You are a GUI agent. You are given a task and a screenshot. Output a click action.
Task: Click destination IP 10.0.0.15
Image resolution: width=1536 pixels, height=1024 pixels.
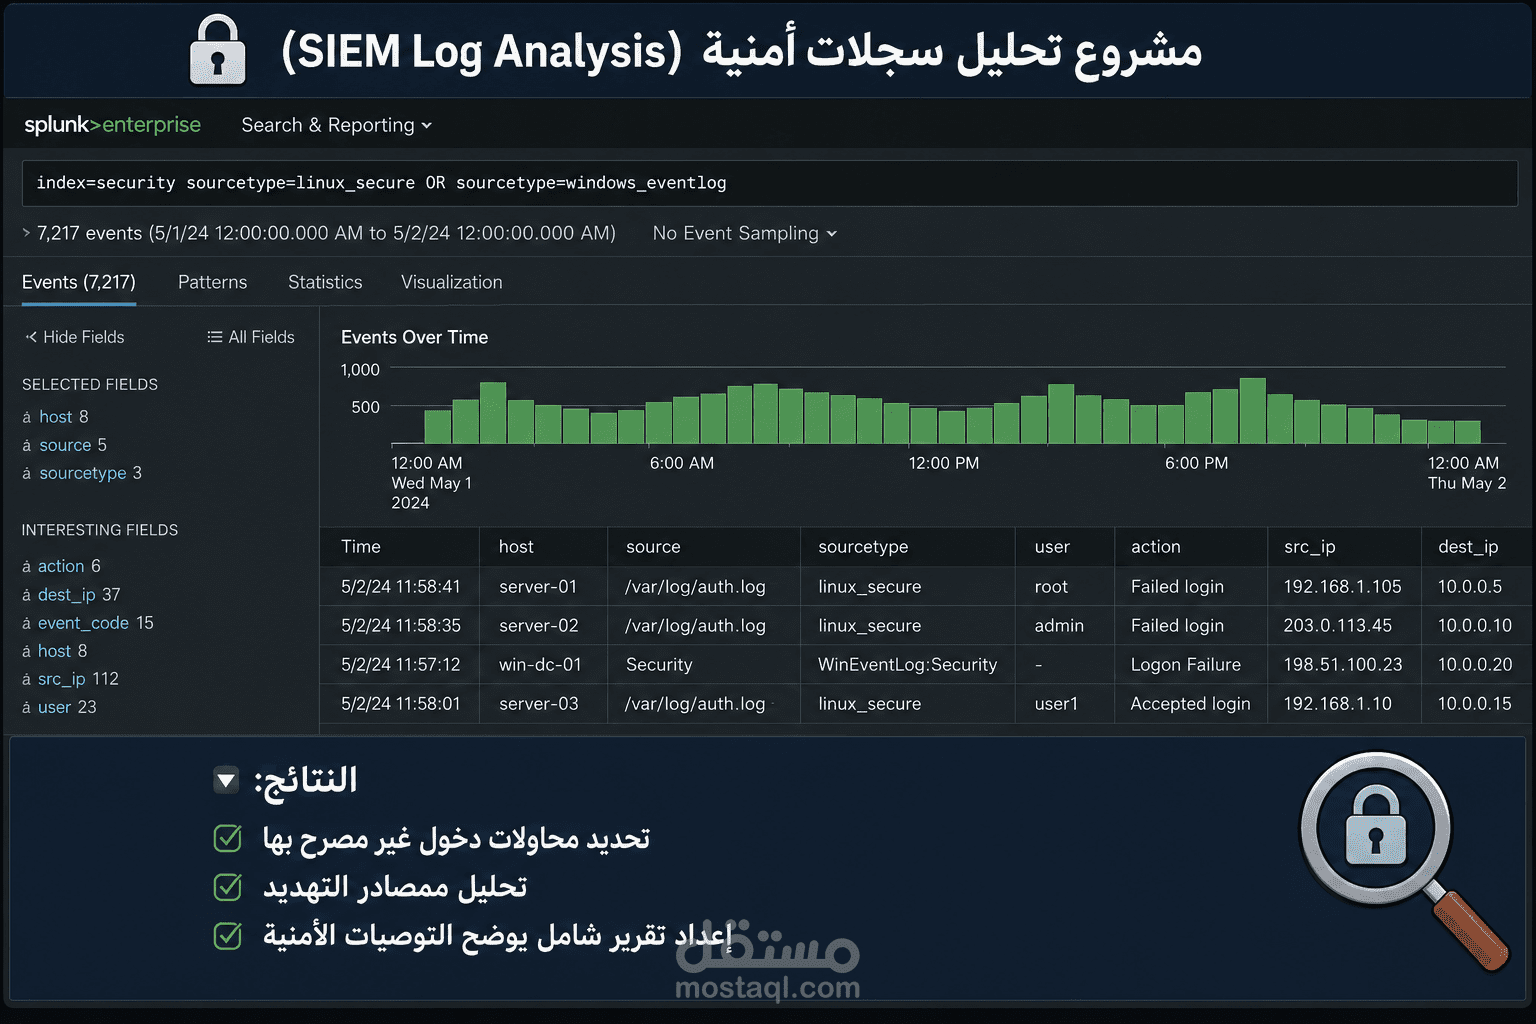[1474, 704]
